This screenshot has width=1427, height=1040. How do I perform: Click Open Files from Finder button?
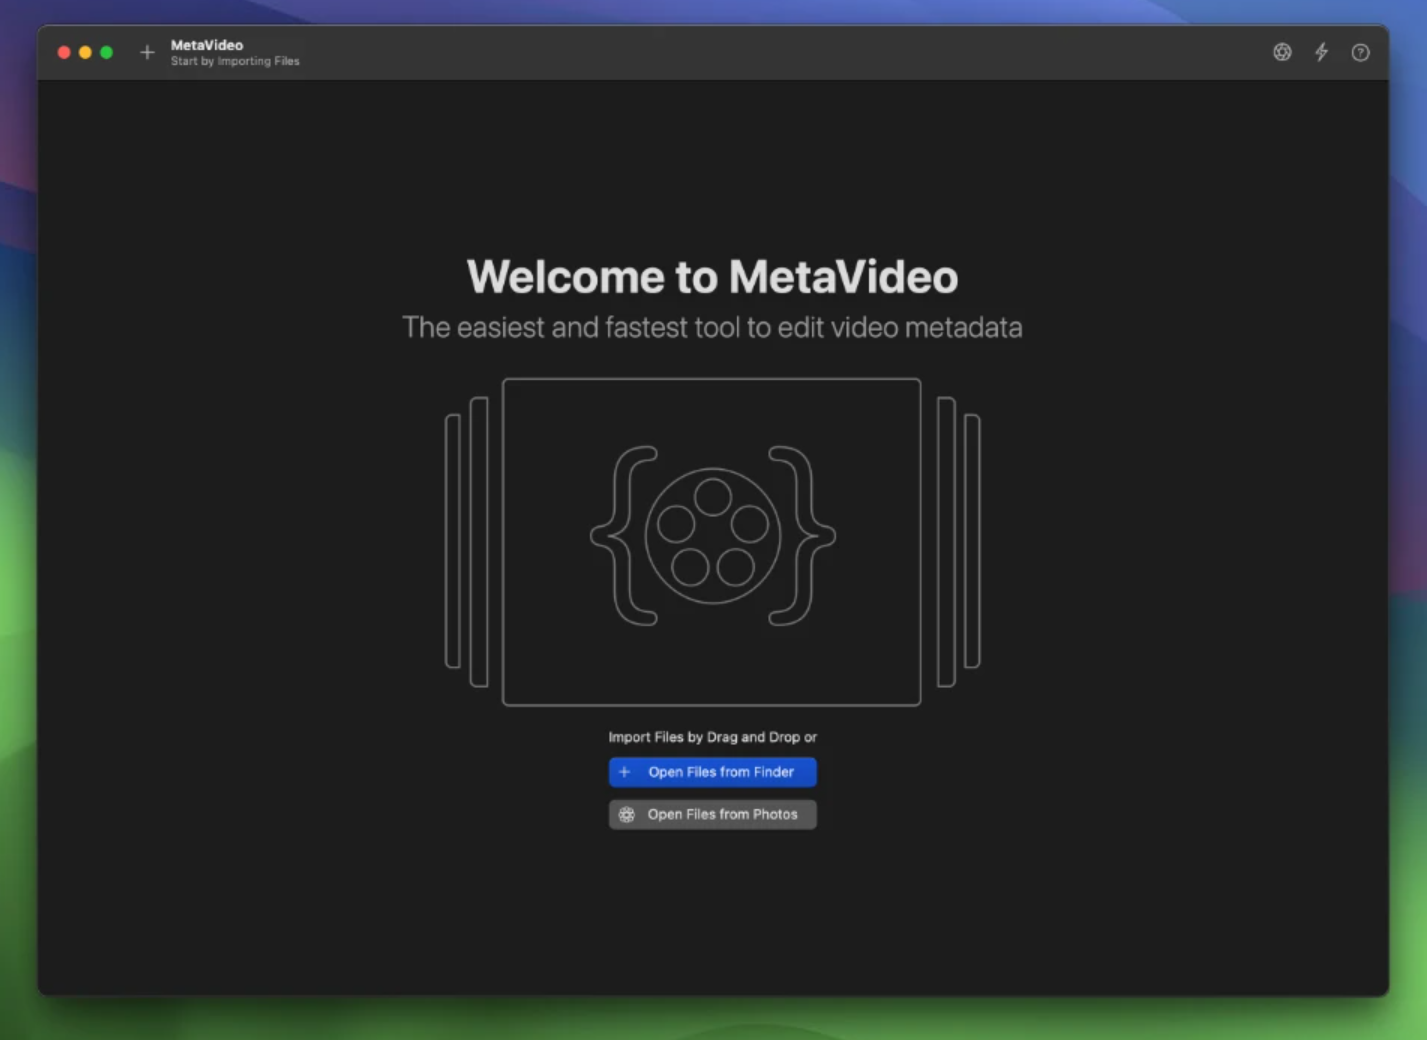point(712,772)
